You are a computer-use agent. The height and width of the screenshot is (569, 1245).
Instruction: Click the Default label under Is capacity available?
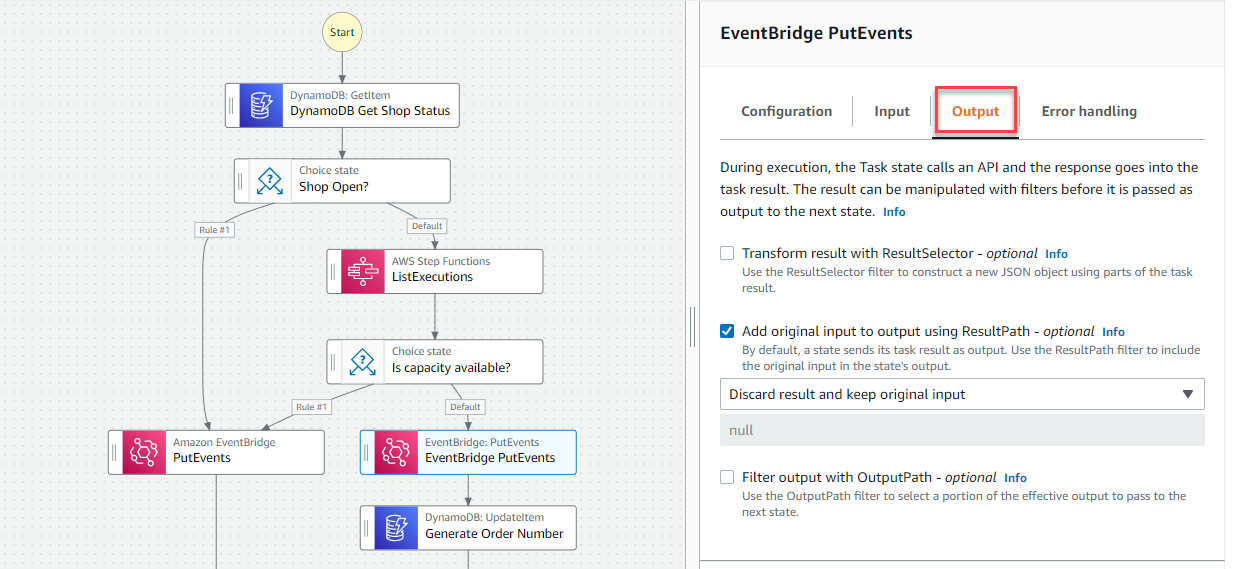point(465,406)
